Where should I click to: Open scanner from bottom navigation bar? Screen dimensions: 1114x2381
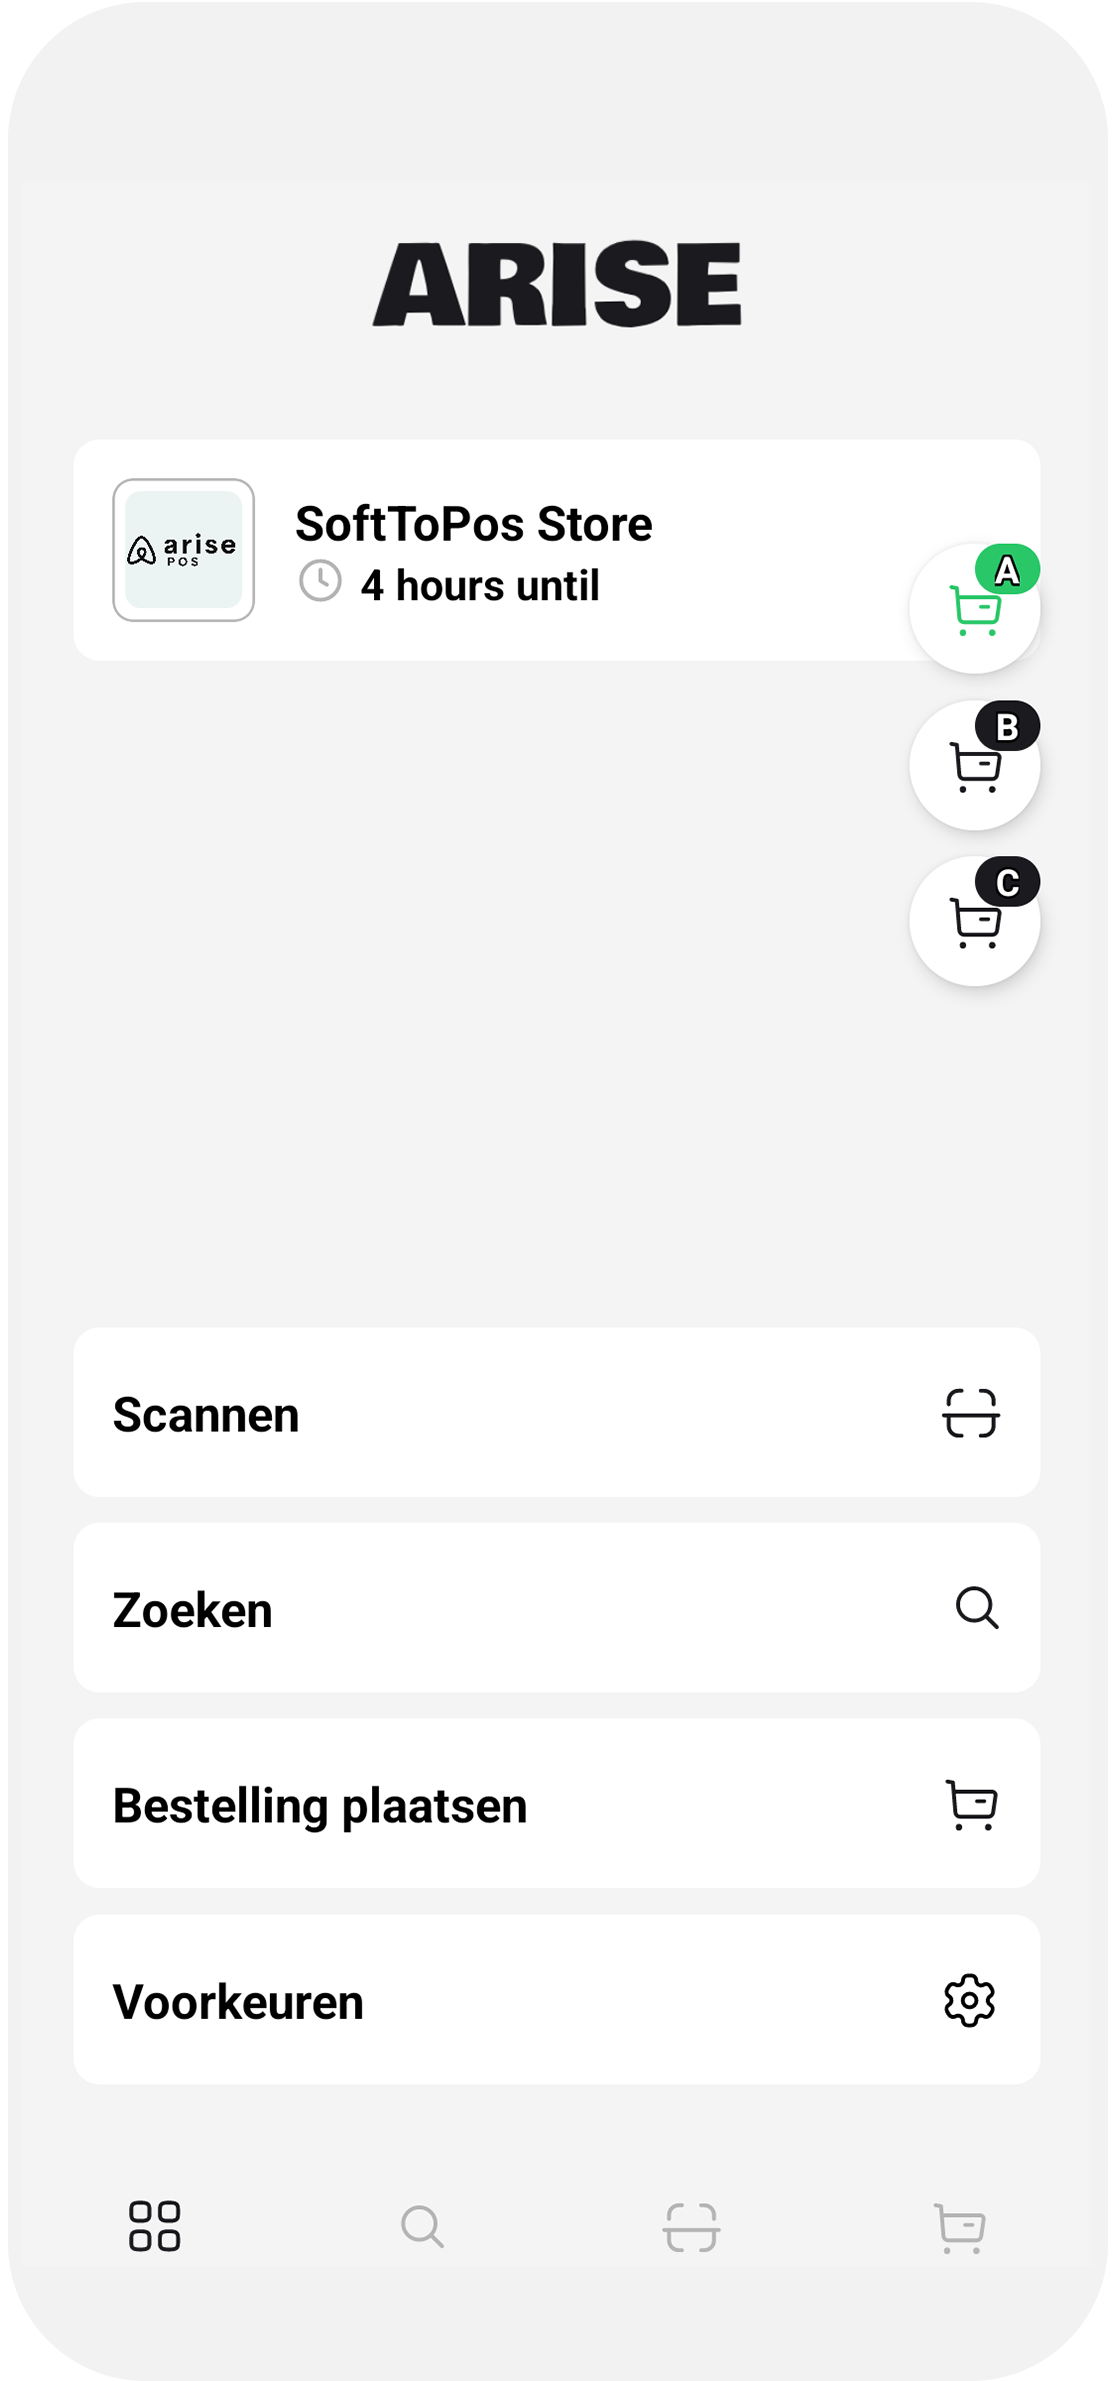click(x=691, y=2227)
